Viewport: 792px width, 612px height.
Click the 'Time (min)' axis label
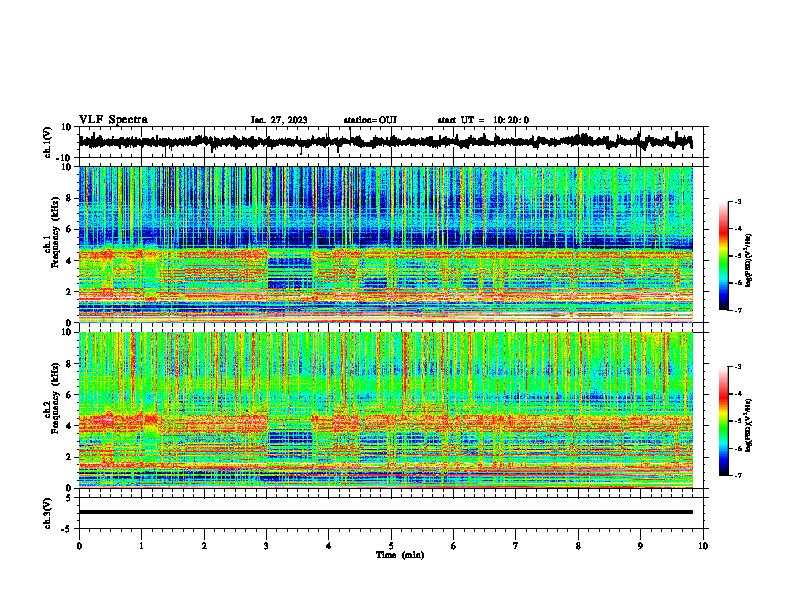(x=400, y=555)
